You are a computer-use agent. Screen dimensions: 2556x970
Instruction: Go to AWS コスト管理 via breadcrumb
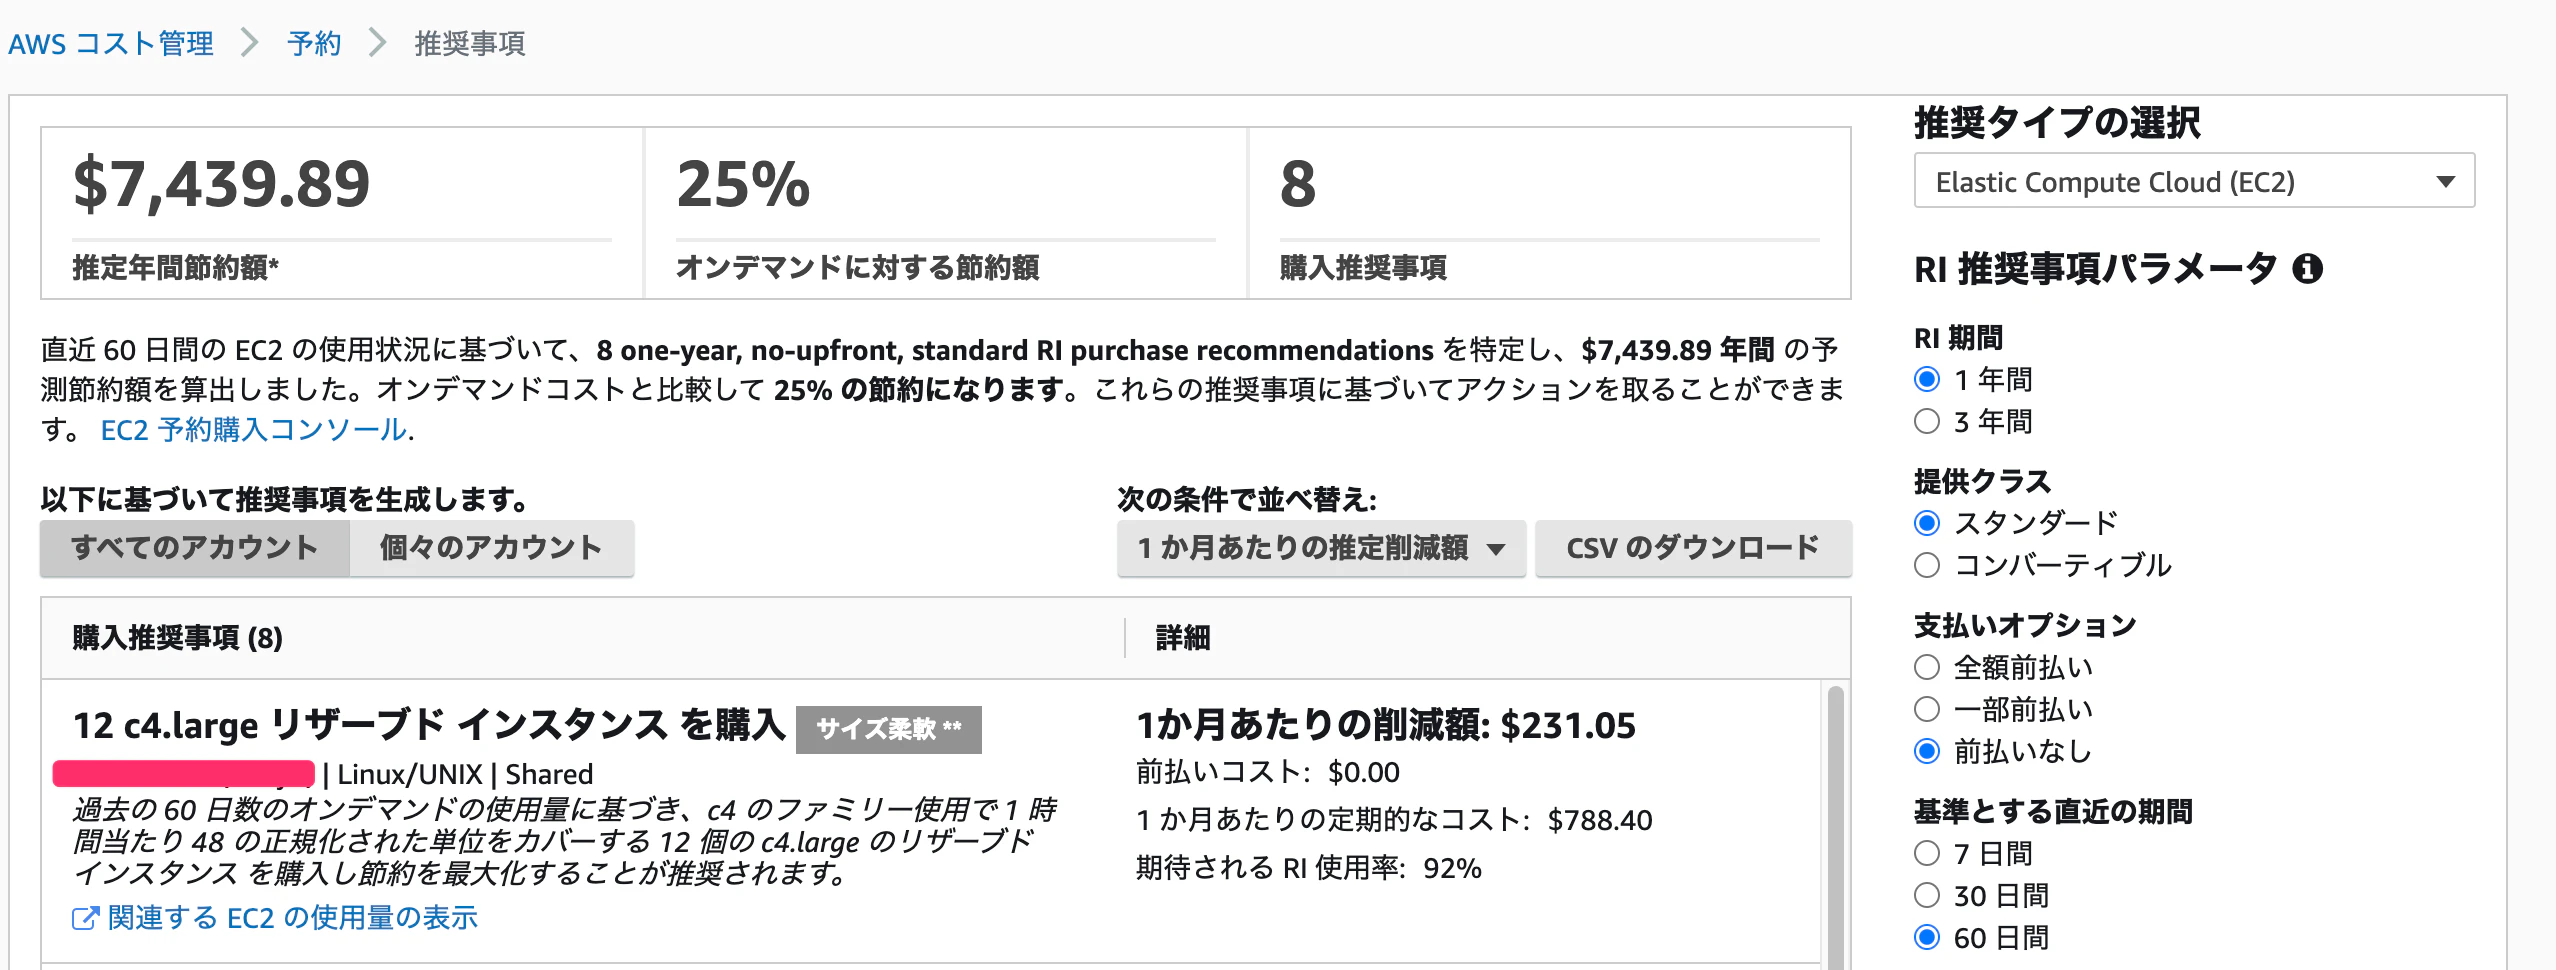tap(110, 43)
